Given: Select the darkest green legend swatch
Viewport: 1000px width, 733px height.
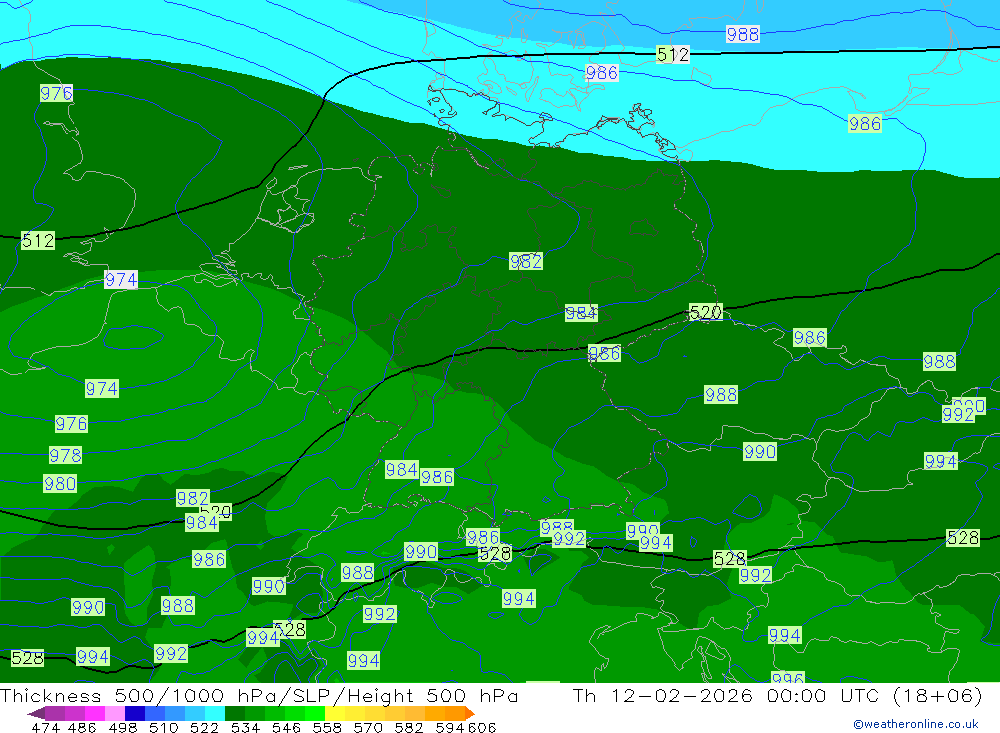Looking at the screenshot, I should click(235, 713).
